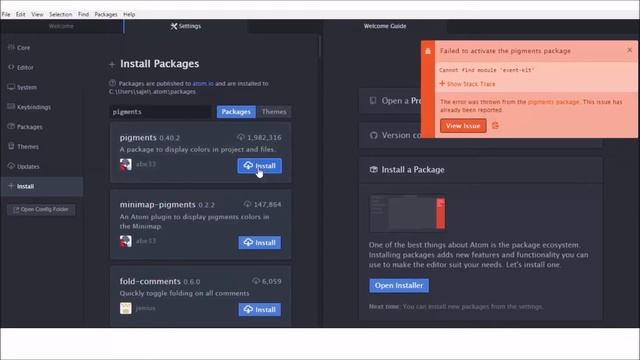Open the Help menu
Viewport: 640px width, 360px height.
(129, 14)
